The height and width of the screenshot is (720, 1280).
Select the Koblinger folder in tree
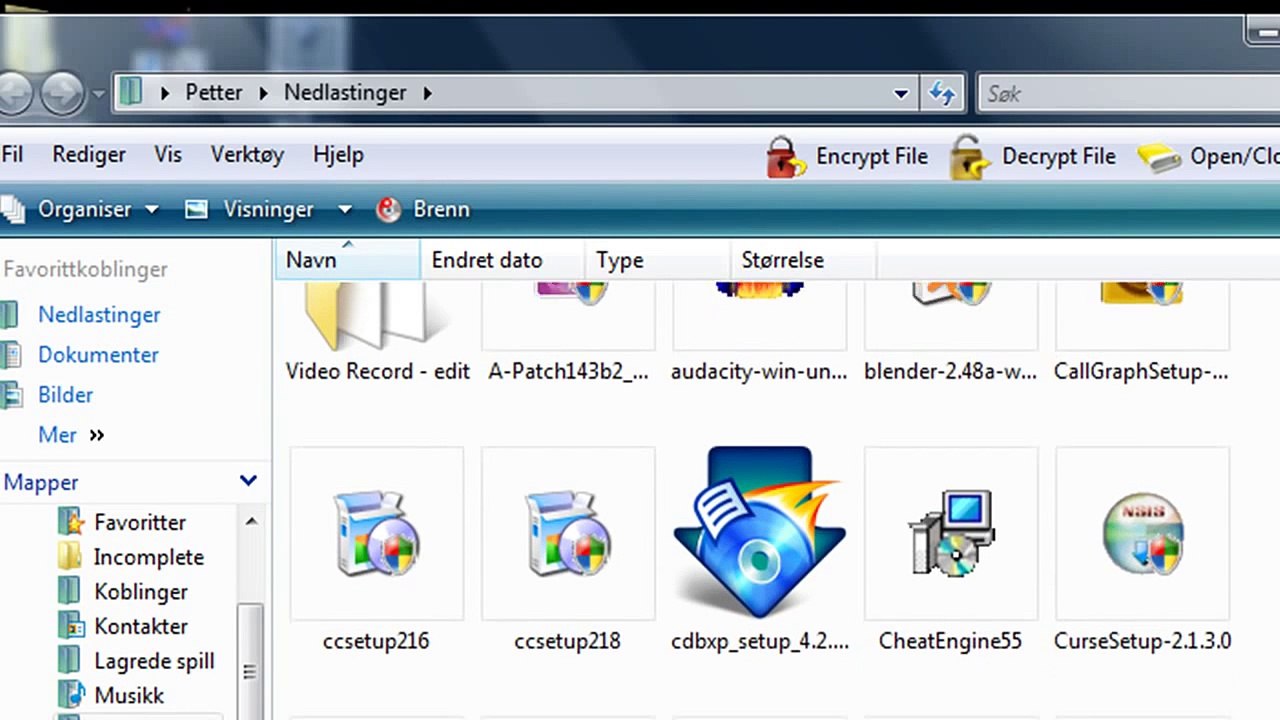pyautogui.click(x=141, y=592)
